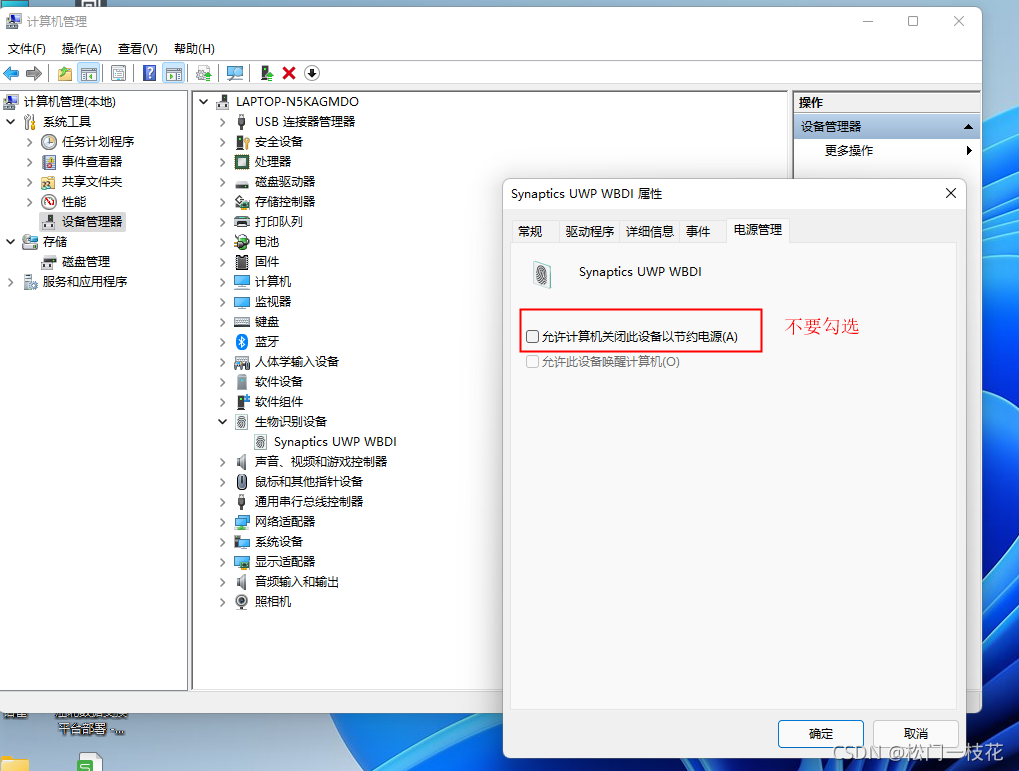Select 通用串行总线控制器 category label
The height and width of the screenshot is (771, 1019).
[x=309, y=502]
